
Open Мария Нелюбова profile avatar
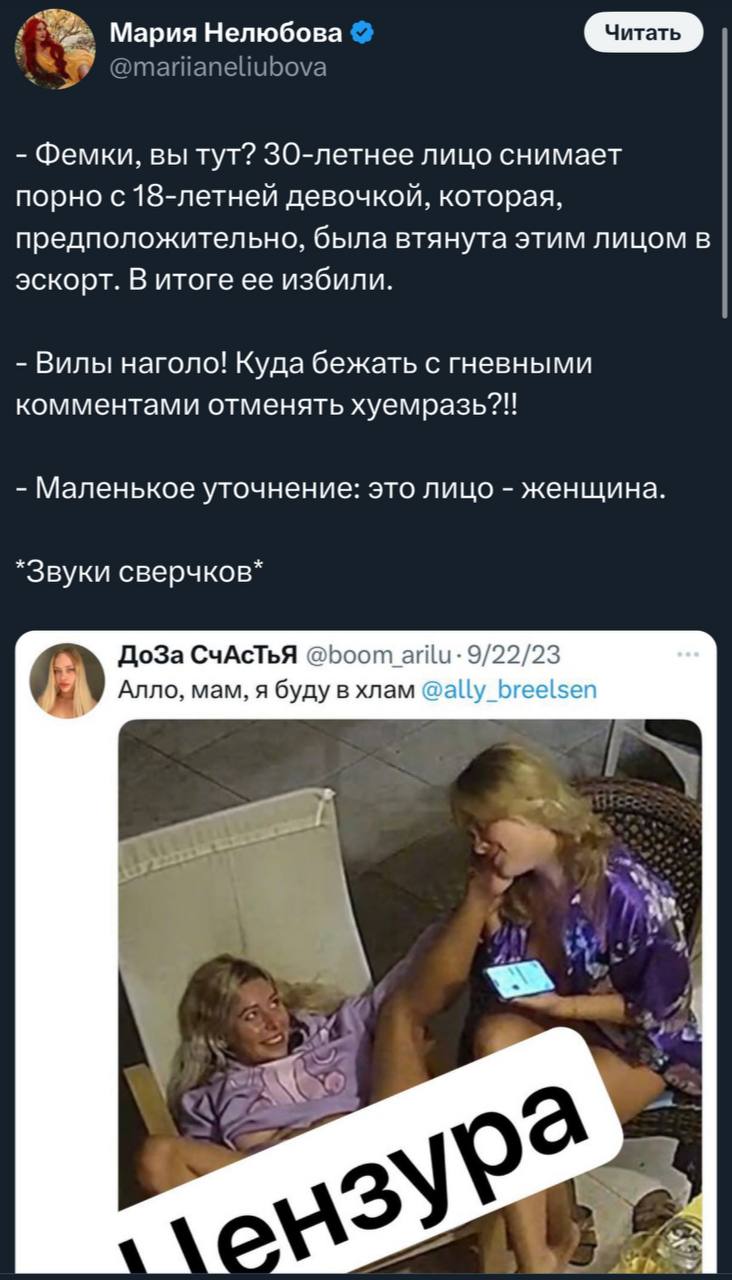[x=53, y=51]
